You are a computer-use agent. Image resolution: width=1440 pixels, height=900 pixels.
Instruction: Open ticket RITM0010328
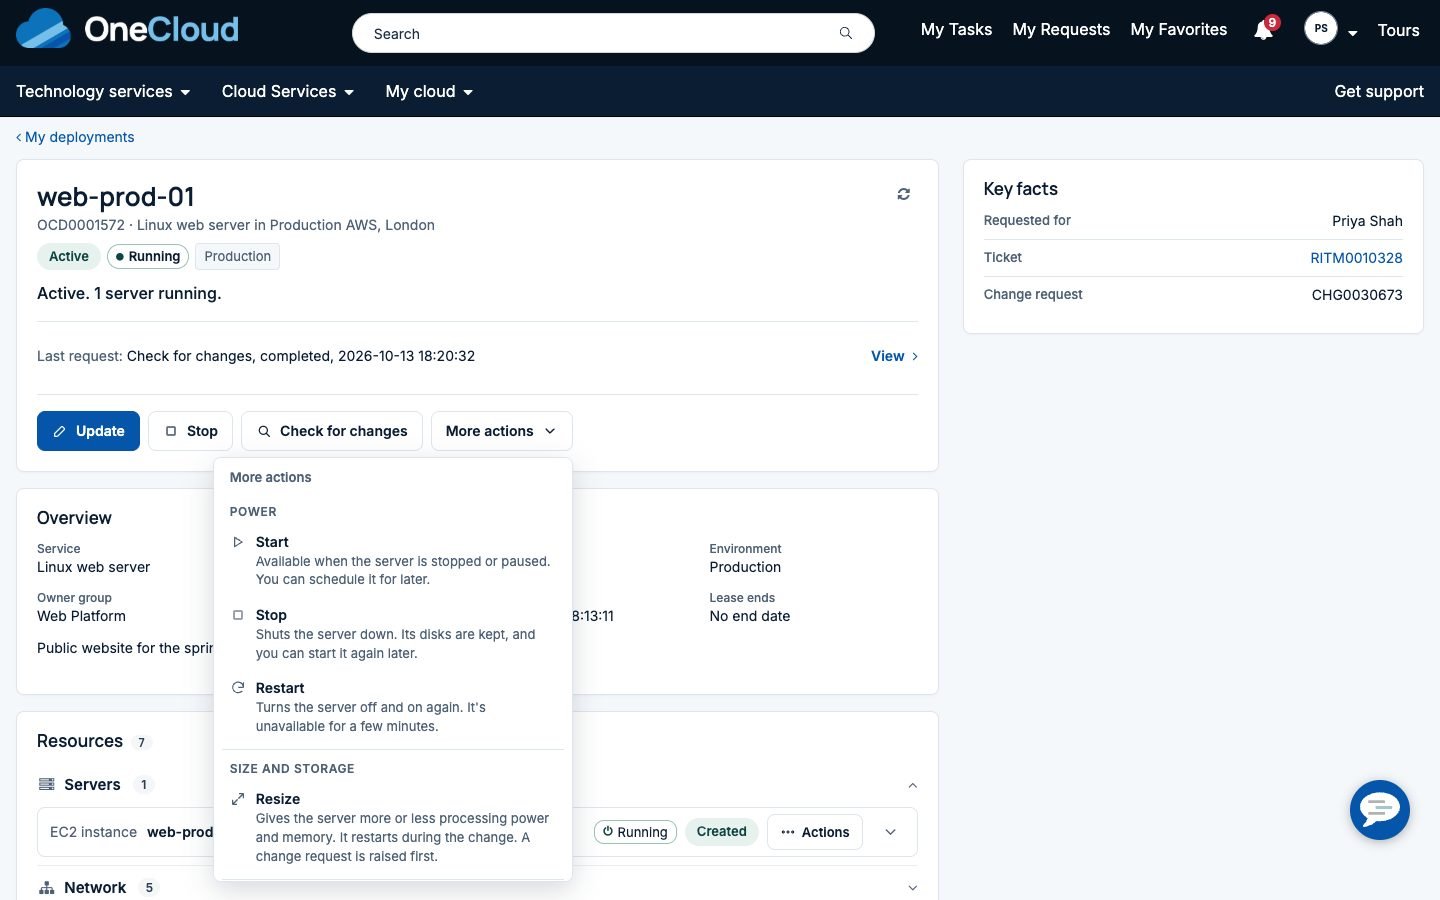pyautogui.click(x=1356, y=258)
